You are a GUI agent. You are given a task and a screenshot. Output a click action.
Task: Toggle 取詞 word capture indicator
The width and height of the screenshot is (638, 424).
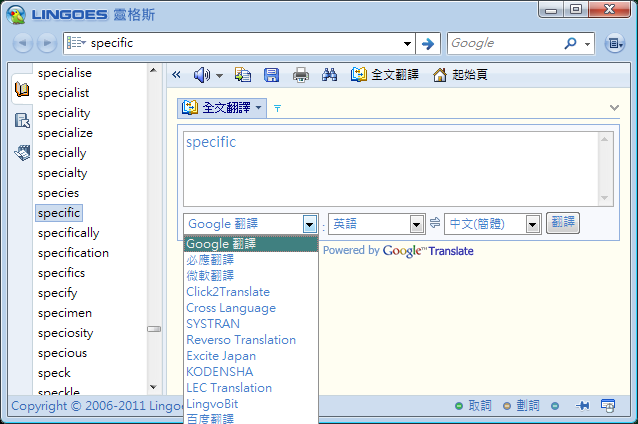[x=473, y=406]
